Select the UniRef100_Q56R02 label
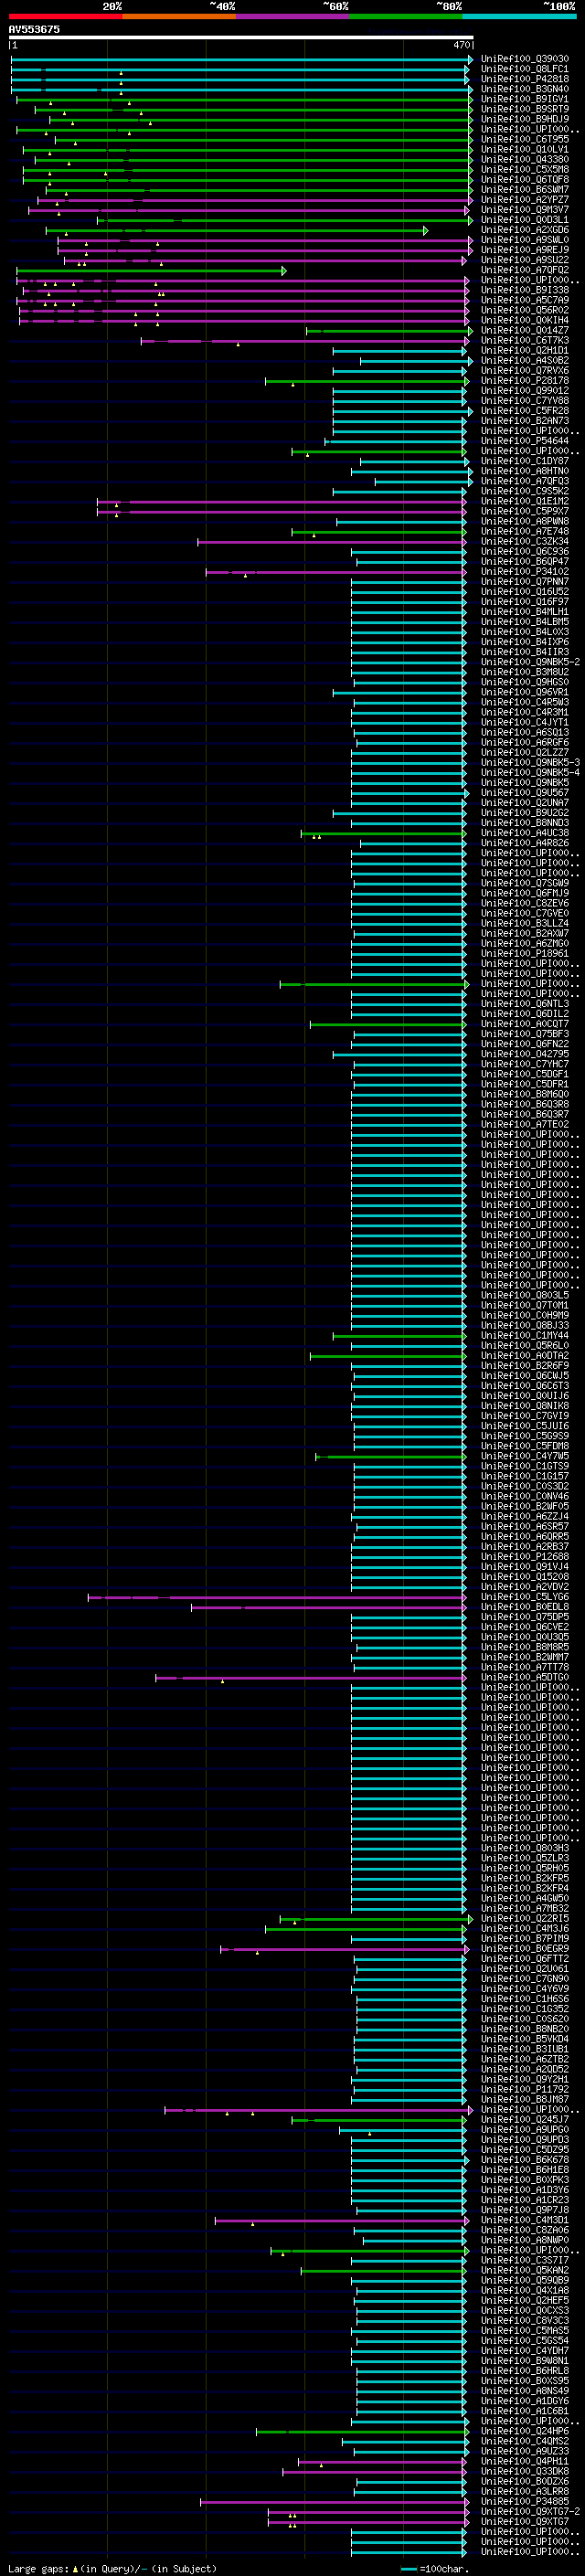Image resolution: width=585 pixels, height=2576 pixels. coord(524,310)
